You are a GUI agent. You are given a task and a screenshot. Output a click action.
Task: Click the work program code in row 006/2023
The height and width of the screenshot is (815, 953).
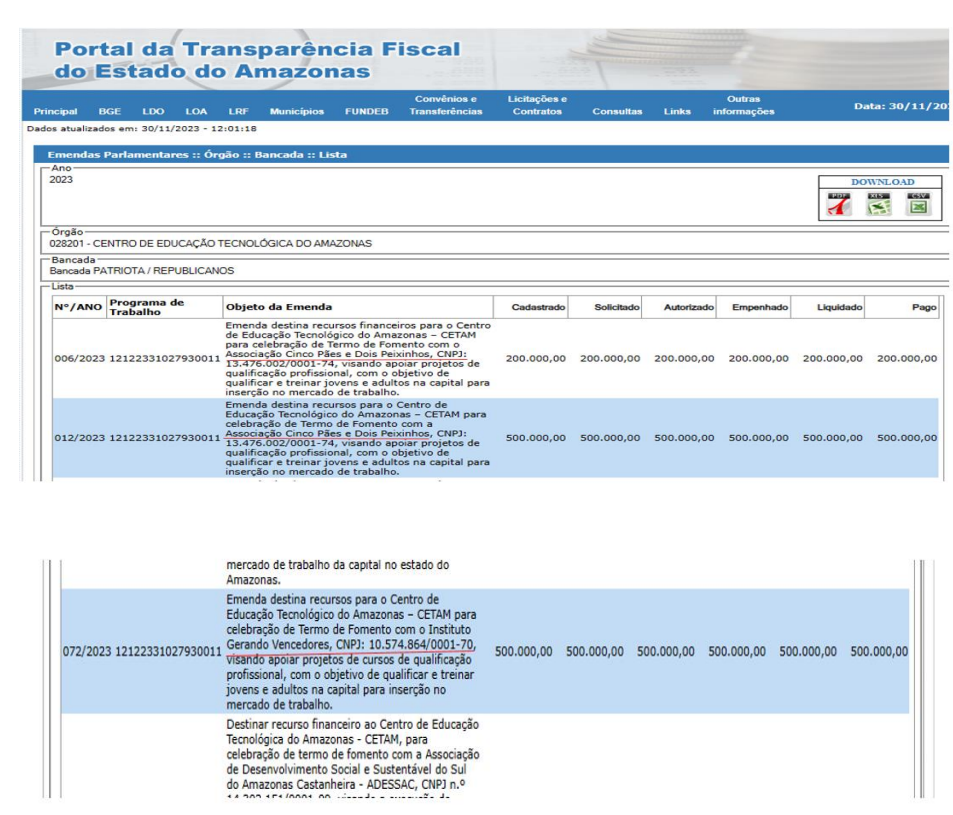(165, 359)
